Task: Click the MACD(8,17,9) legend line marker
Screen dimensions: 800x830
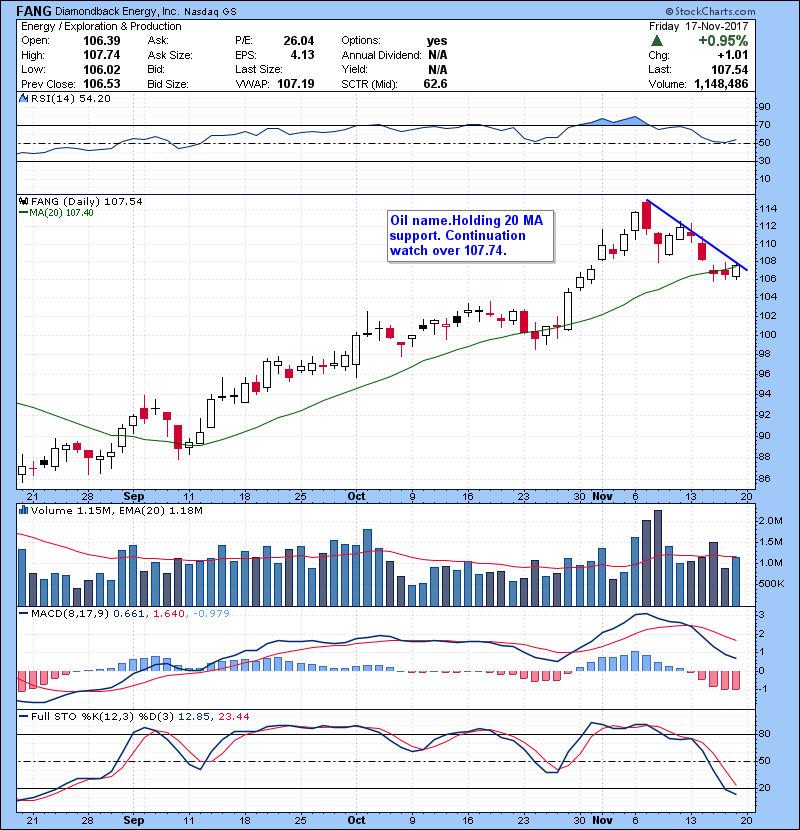Action: (x=23, y=614)
